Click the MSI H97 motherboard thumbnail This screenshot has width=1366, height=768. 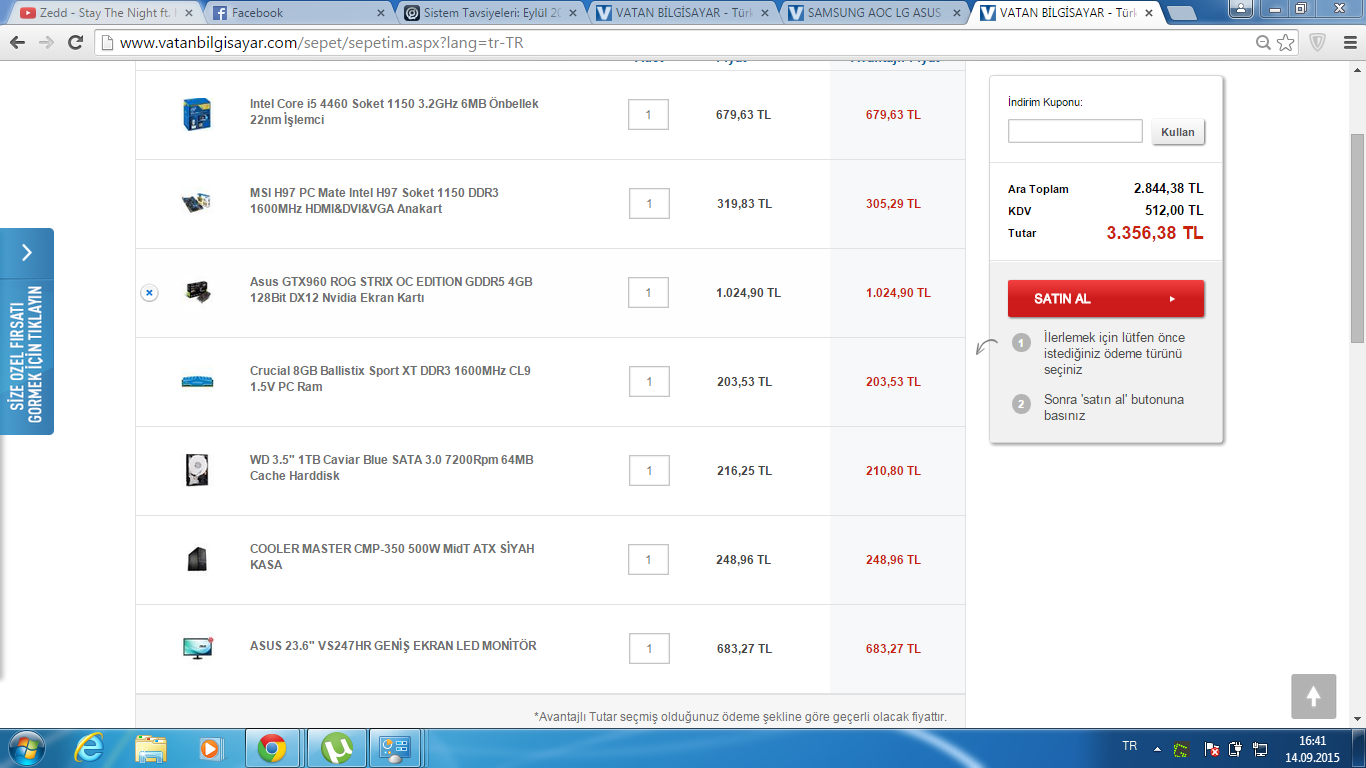pyautogui.click(x=197, y=203)
